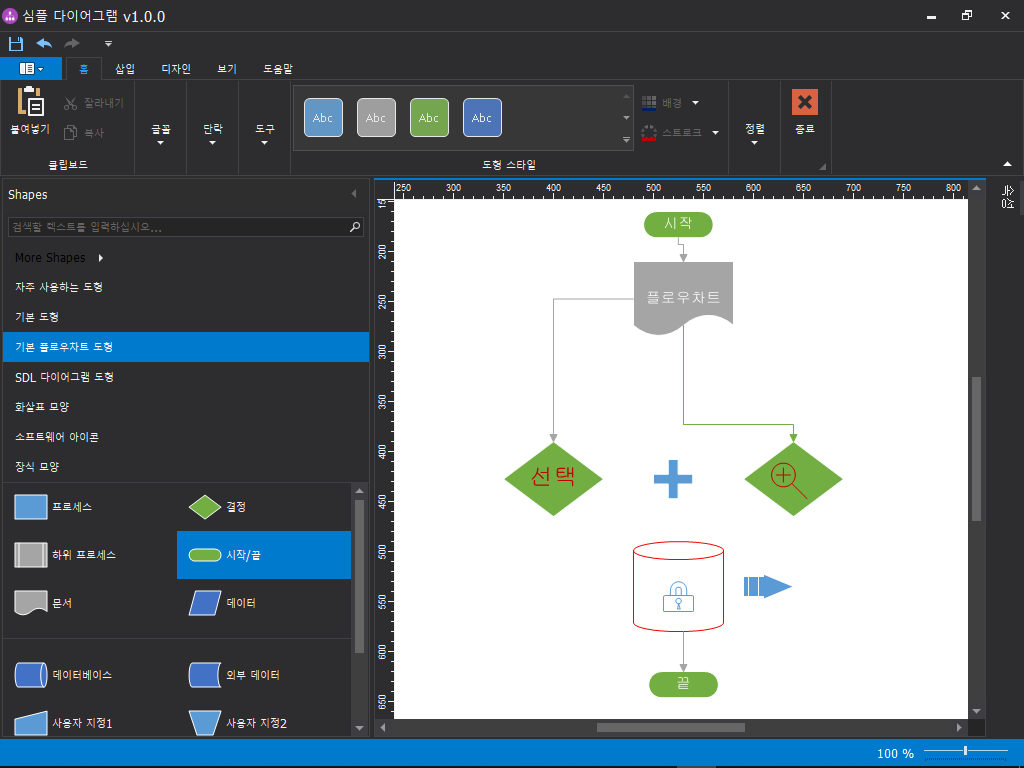
Task: Click the 잘라내기 cut button
Action: 94,103
